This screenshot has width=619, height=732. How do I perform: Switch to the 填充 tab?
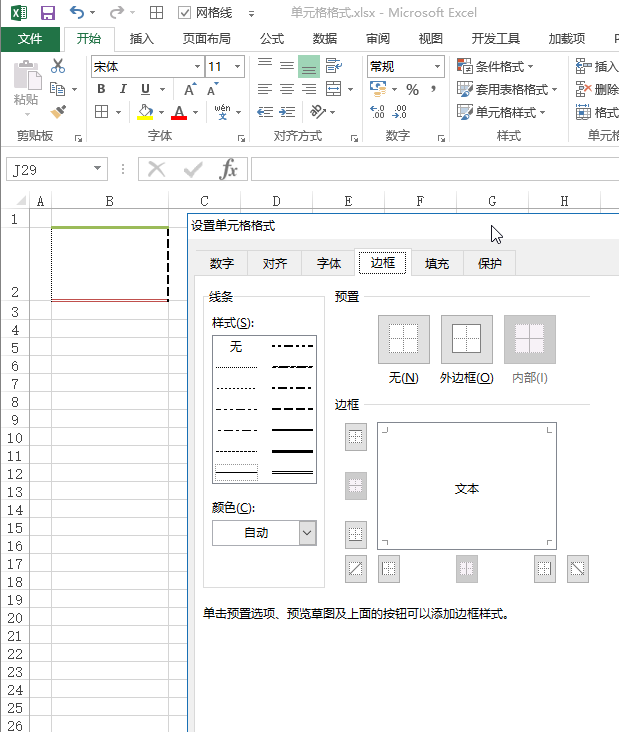pos(437,264)
